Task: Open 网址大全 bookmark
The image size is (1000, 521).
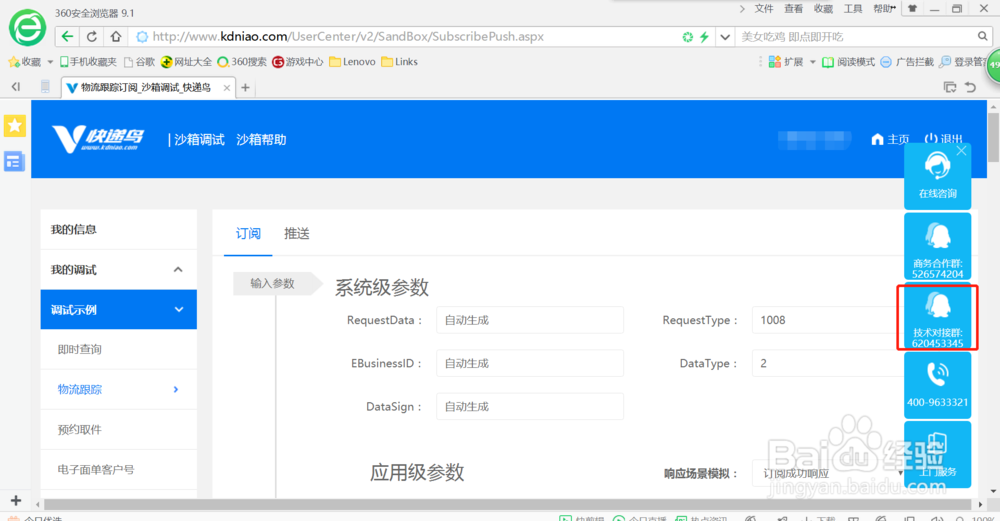Action: point(186,62)
